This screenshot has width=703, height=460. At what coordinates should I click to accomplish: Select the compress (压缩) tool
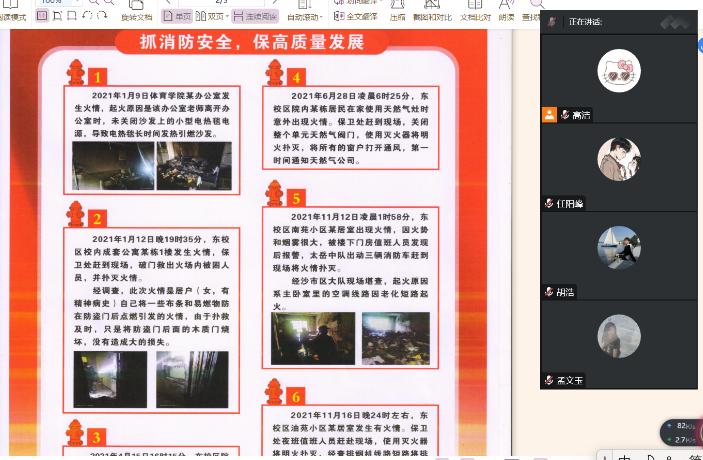click(398, 15)
